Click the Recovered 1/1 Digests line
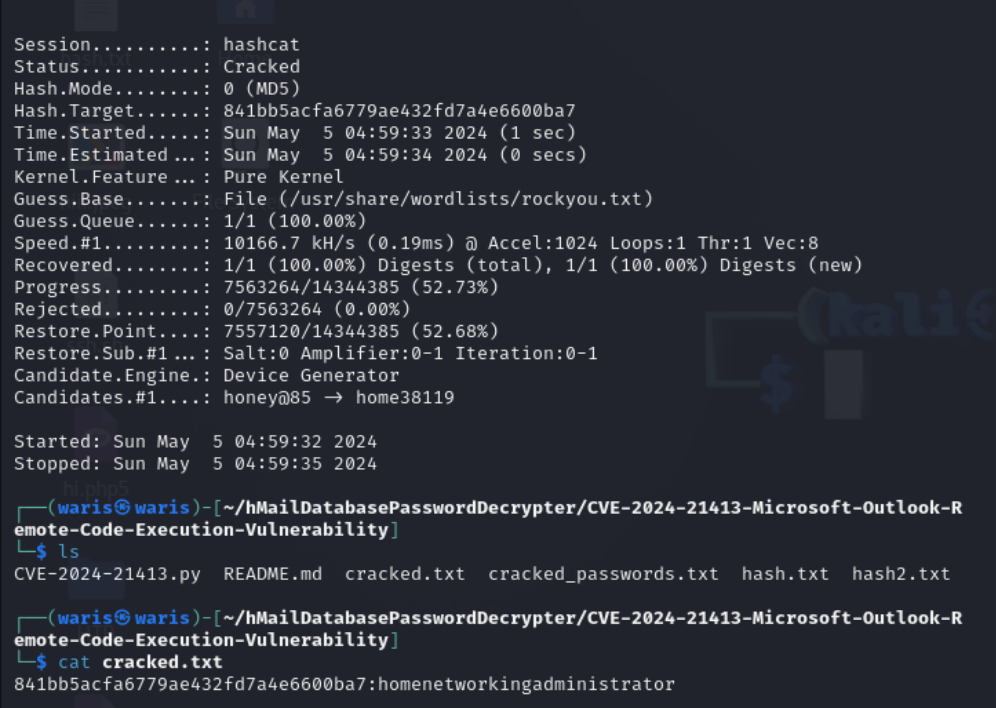Image resolution: width=996 pixels, height=708 pixels. coord(438,265)
